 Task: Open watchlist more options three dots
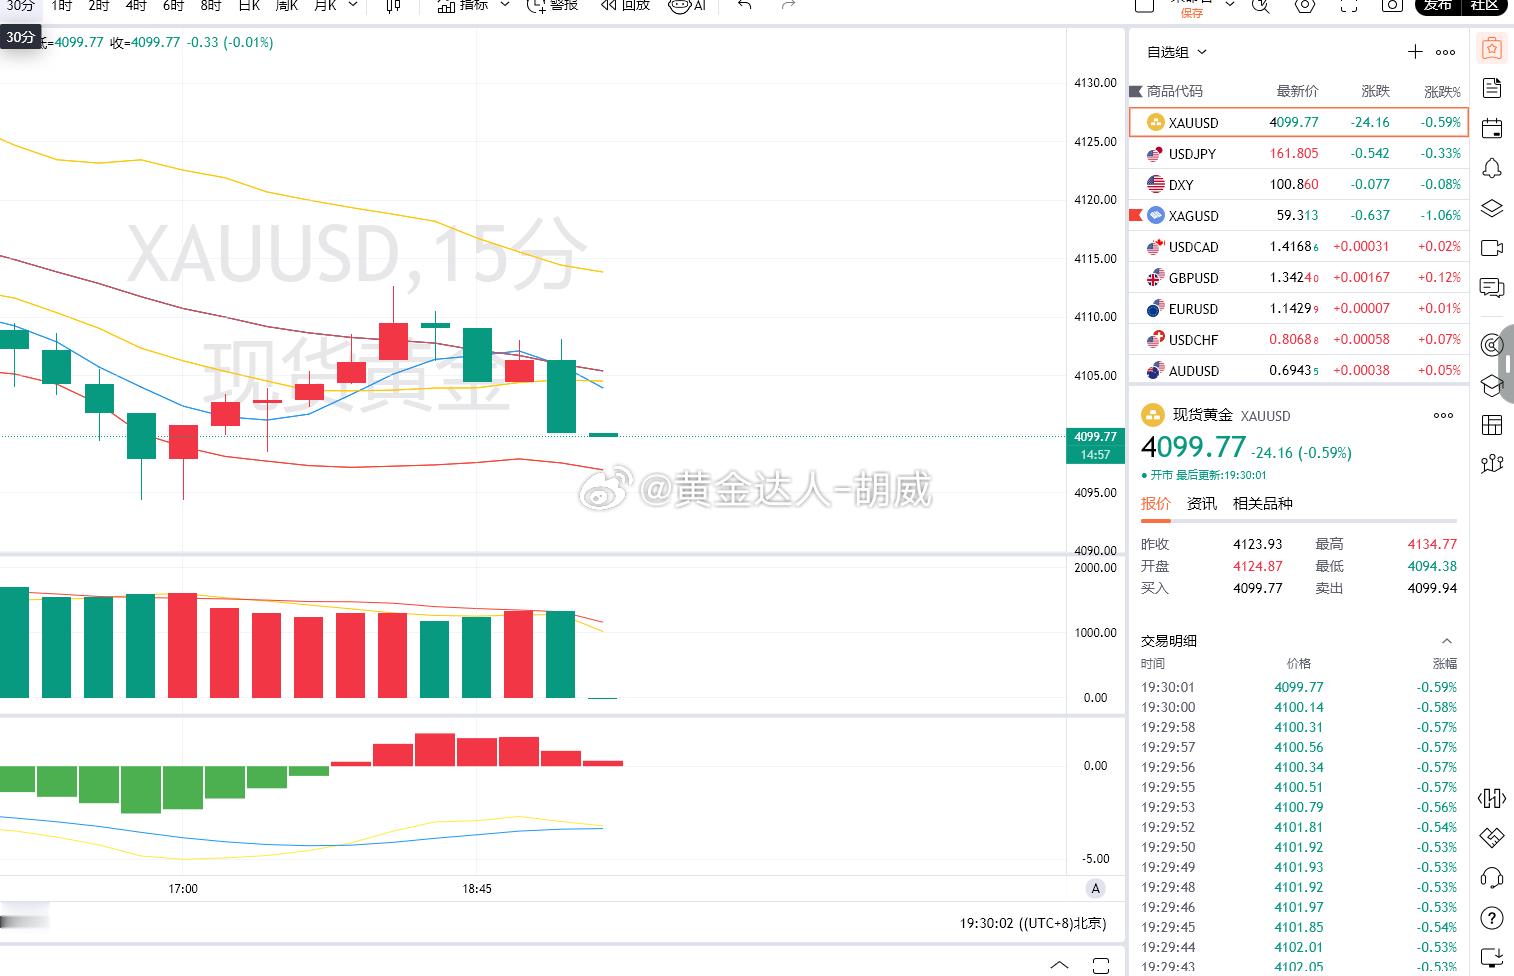(1446, 52)
